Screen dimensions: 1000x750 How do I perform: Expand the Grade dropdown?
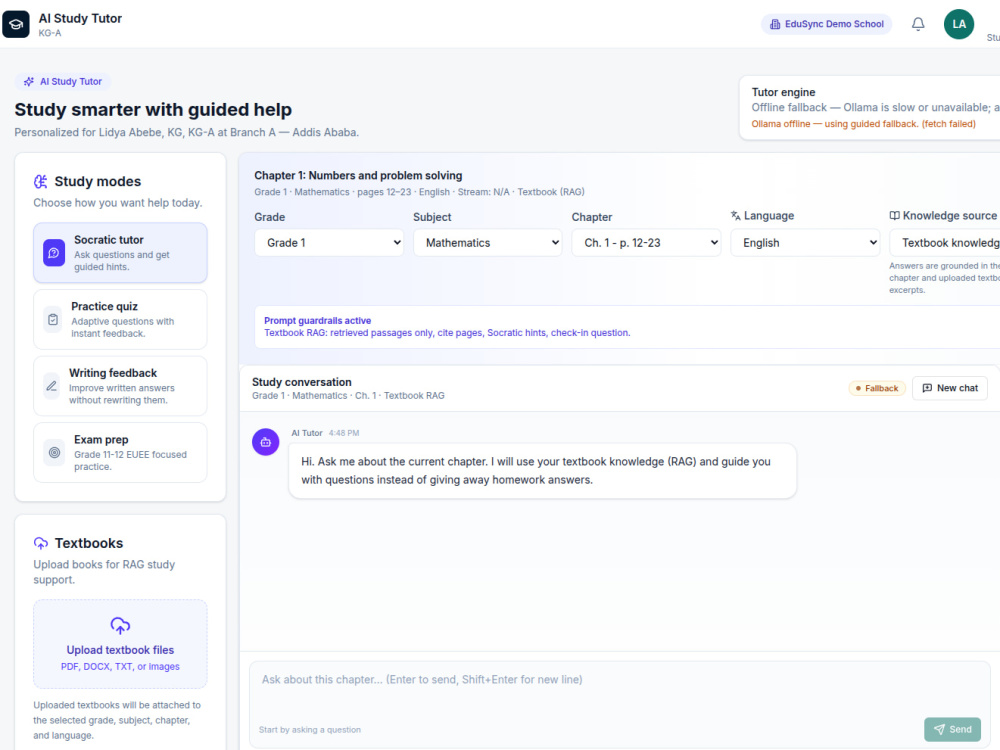(x=329, y=242)
